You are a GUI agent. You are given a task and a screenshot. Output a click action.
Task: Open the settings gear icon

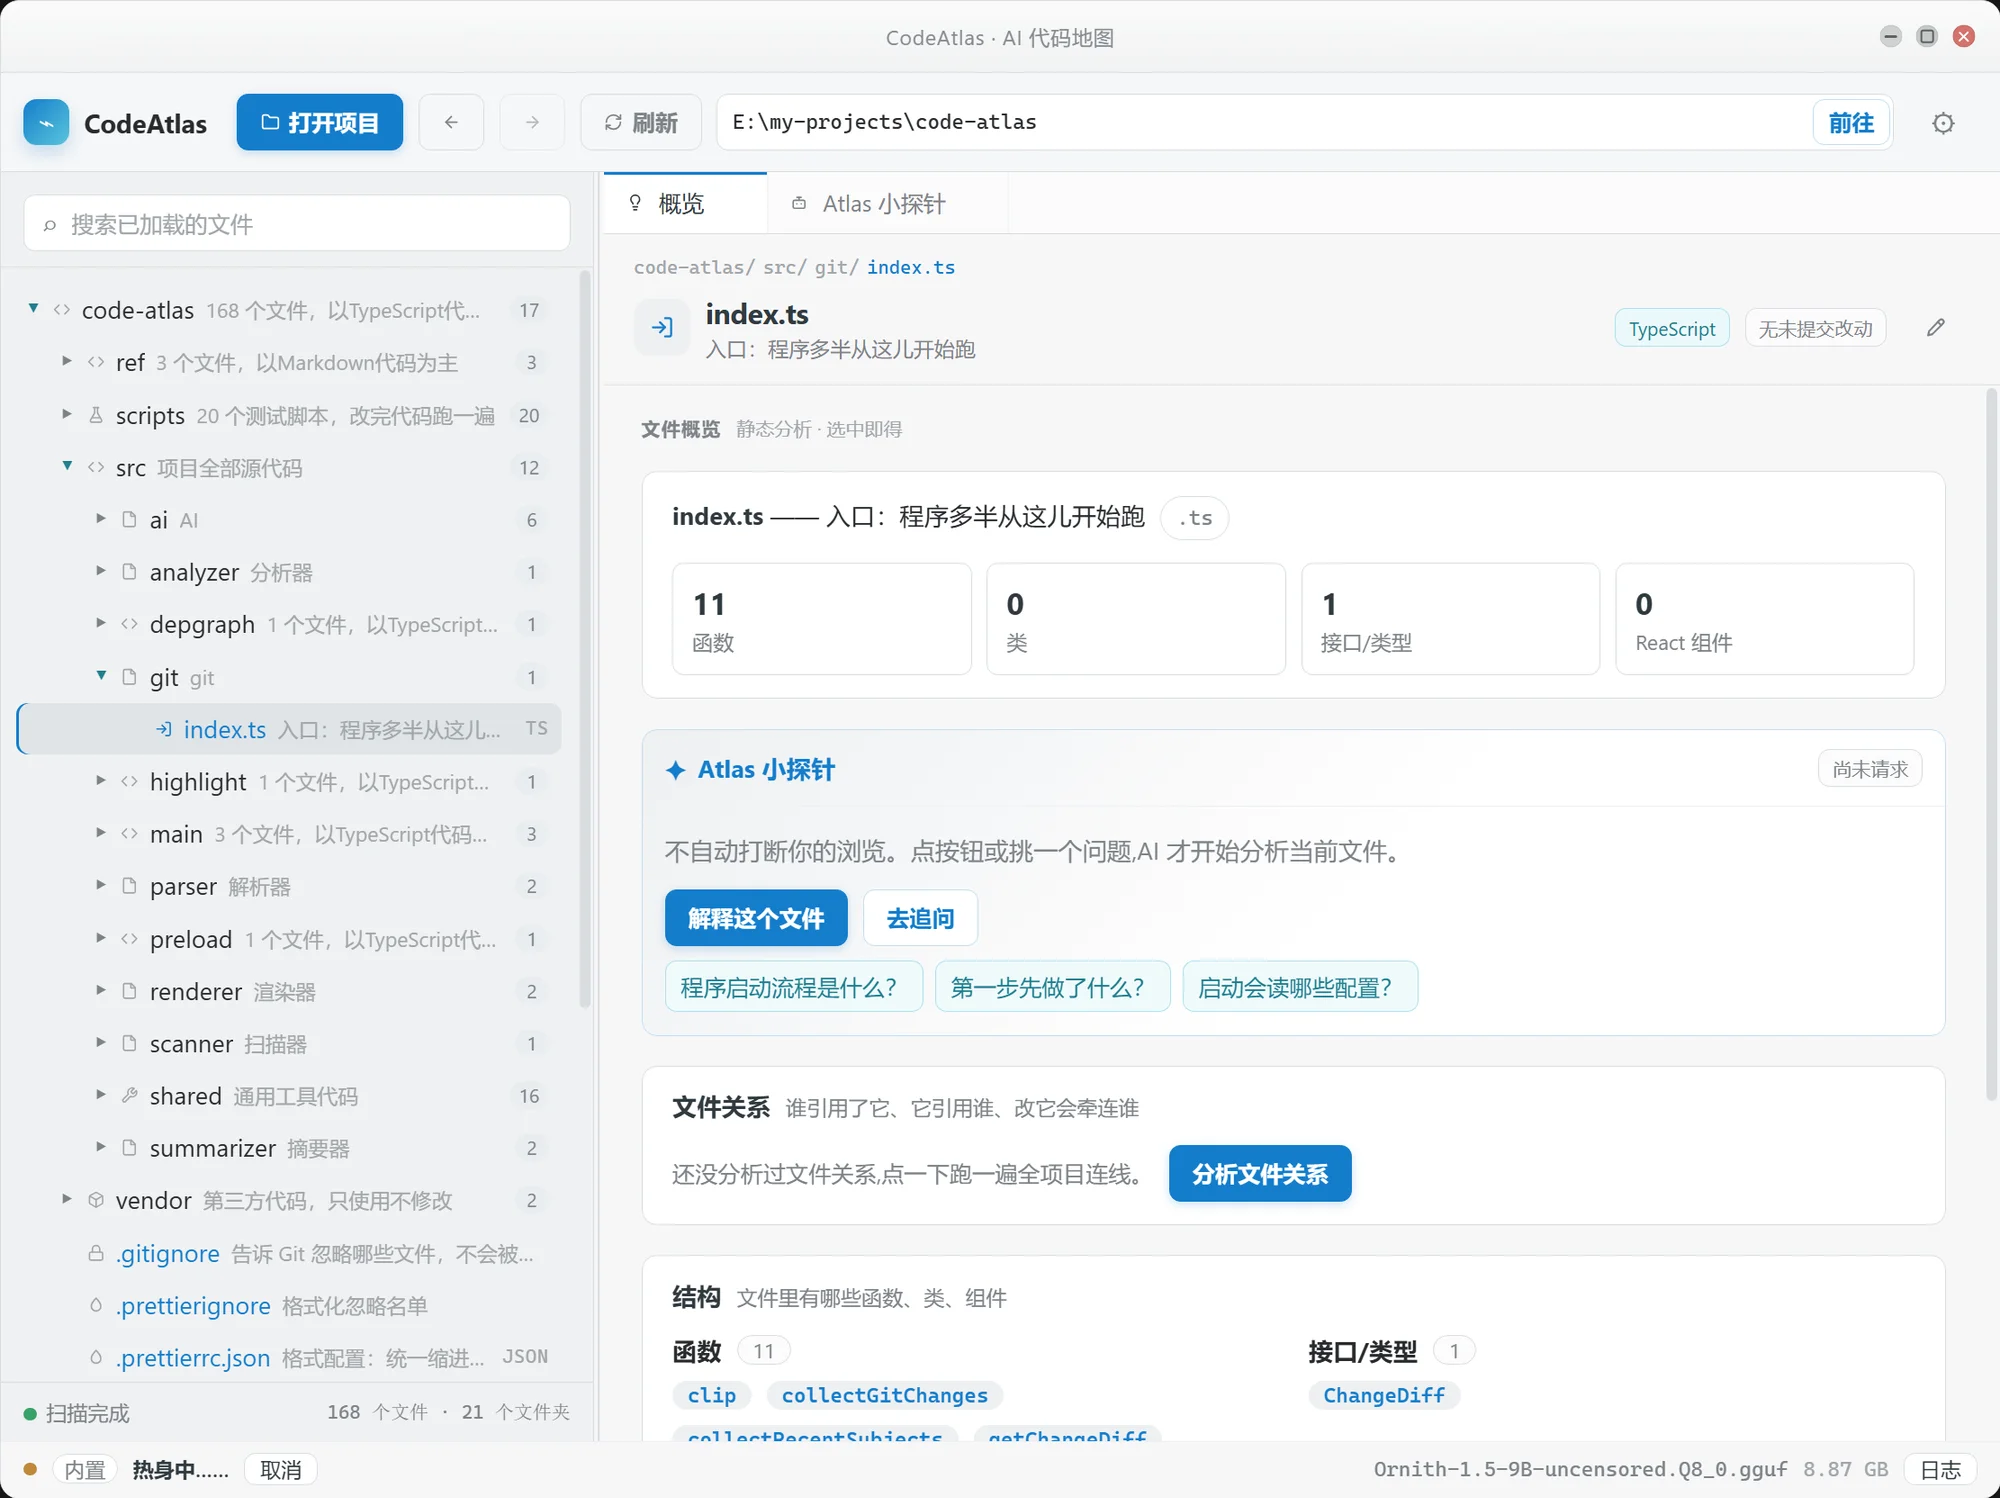point(1943,123)
